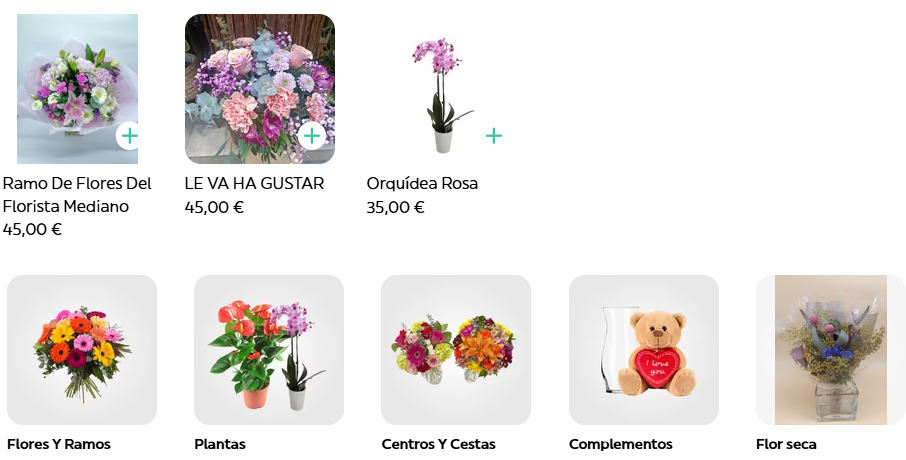Select the Complementos category label
The height and width of the screenshot is (460, 906).
[621, 444]
